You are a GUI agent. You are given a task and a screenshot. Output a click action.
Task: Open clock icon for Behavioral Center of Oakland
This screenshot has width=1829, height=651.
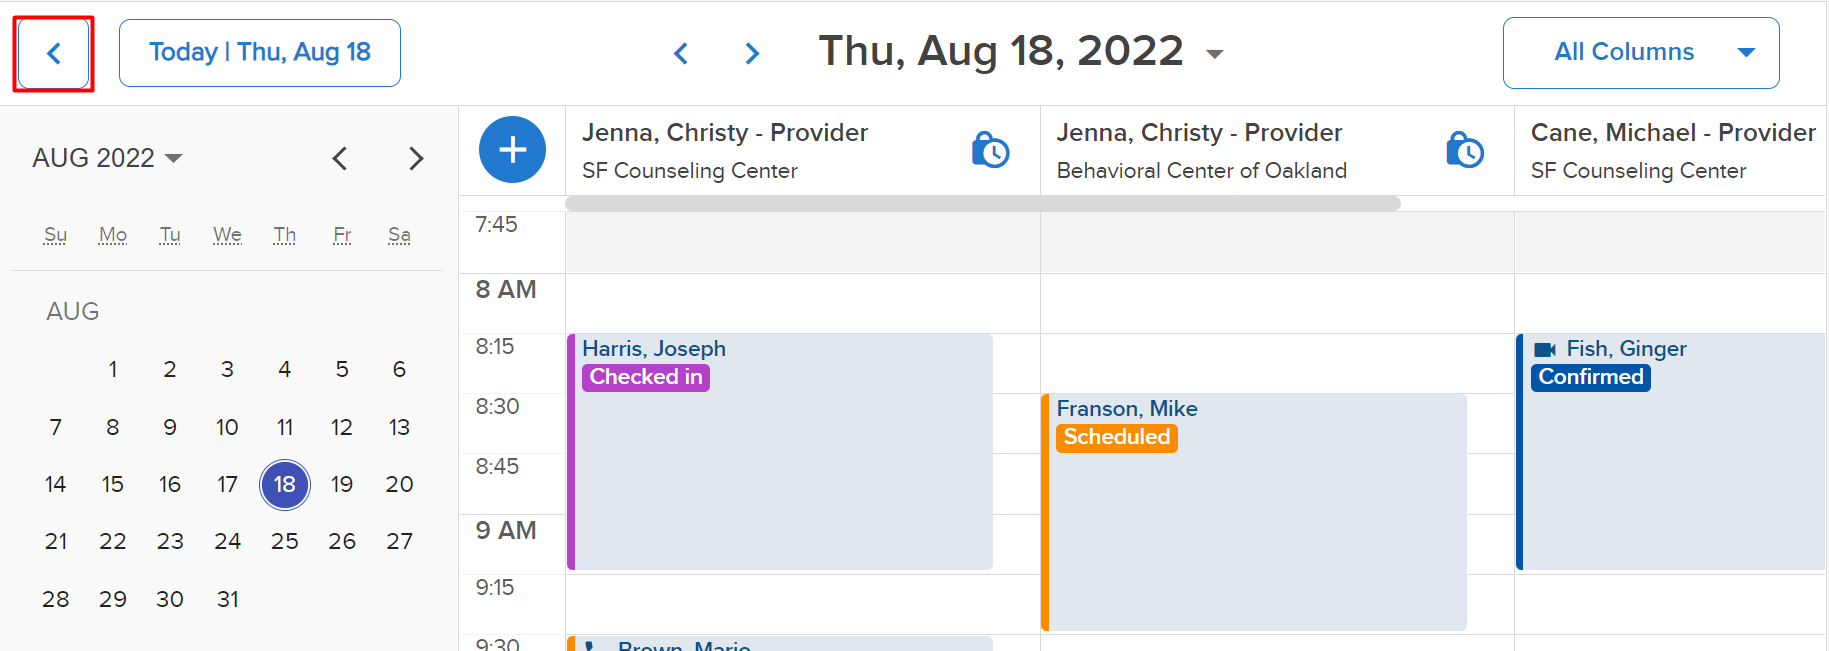click(1464, 150)
